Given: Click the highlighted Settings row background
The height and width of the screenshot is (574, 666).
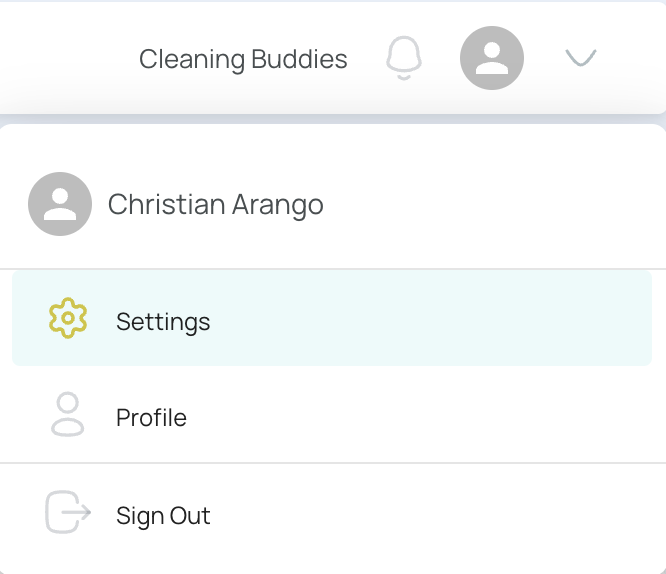Looking at the screenshot, I should [x=425, y=318].
